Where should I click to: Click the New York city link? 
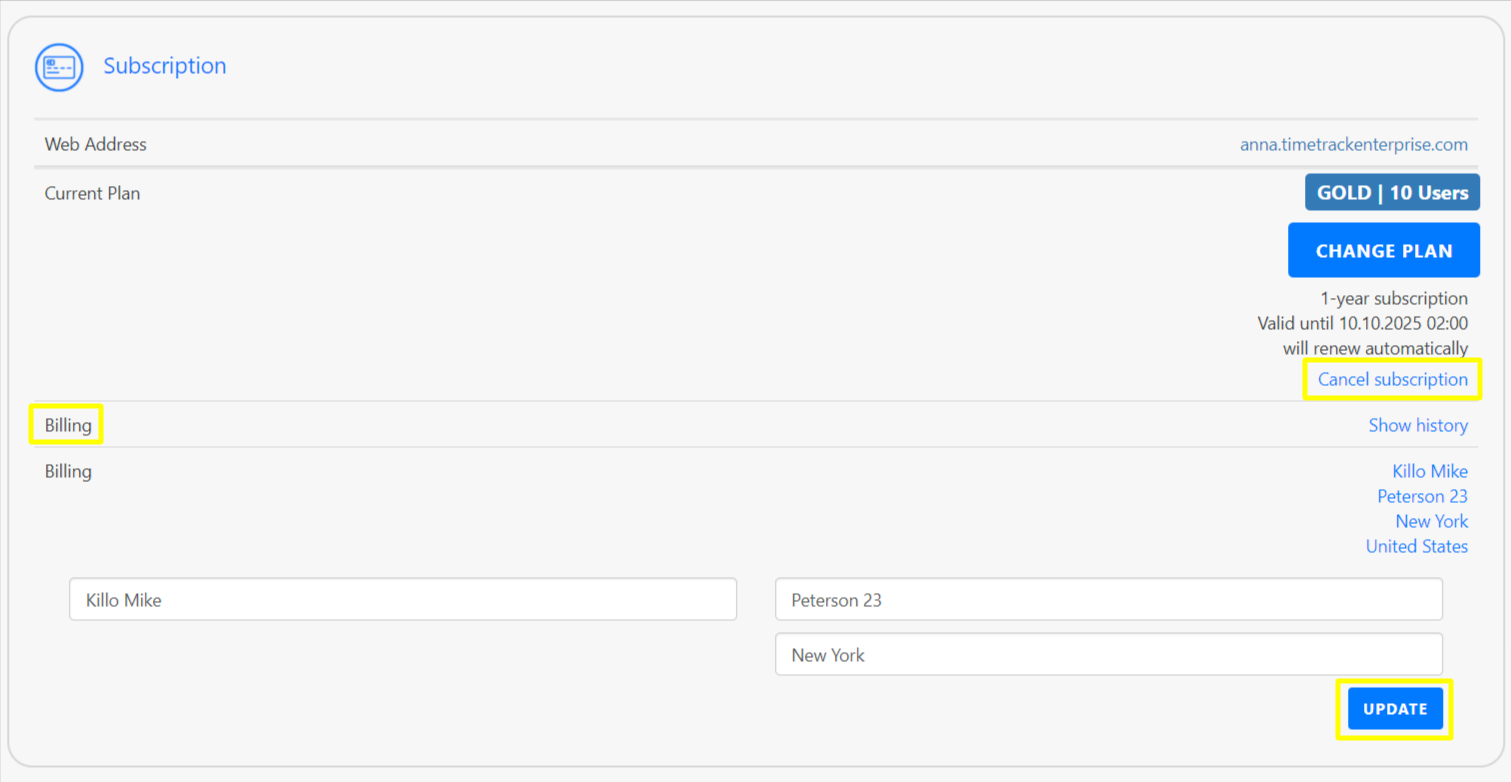point(1431,521)
